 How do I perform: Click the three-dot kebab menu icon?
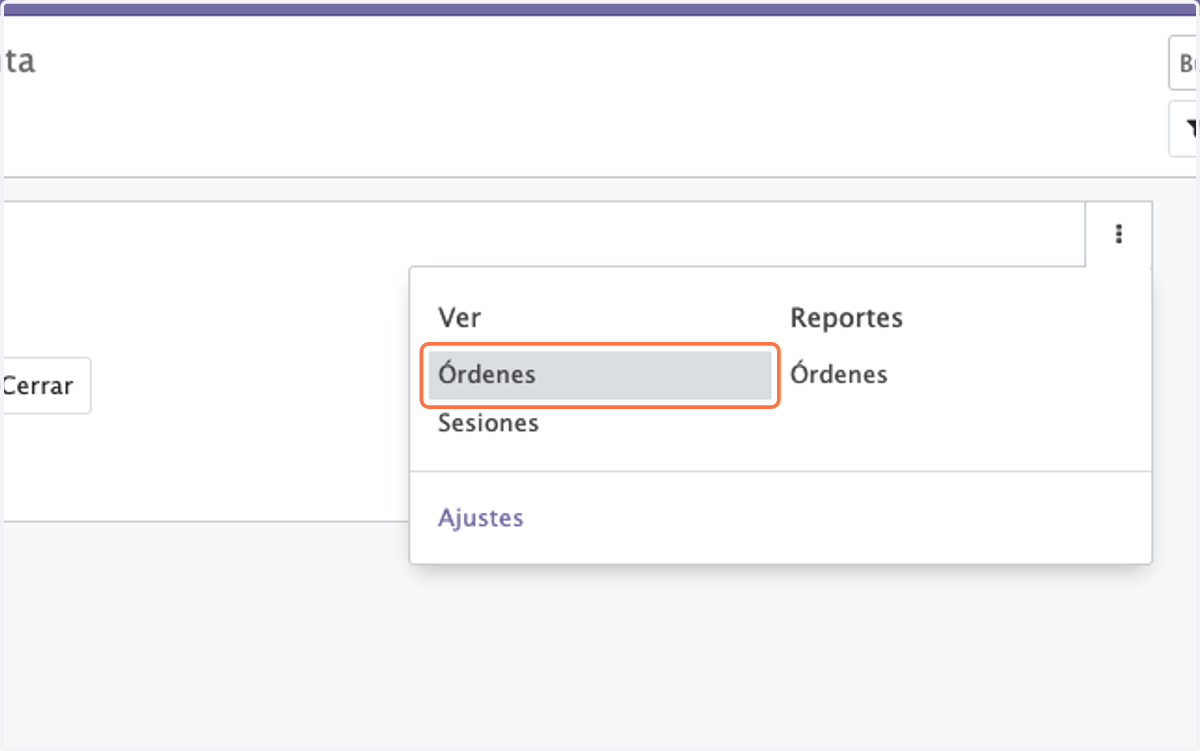(1118, 234)
